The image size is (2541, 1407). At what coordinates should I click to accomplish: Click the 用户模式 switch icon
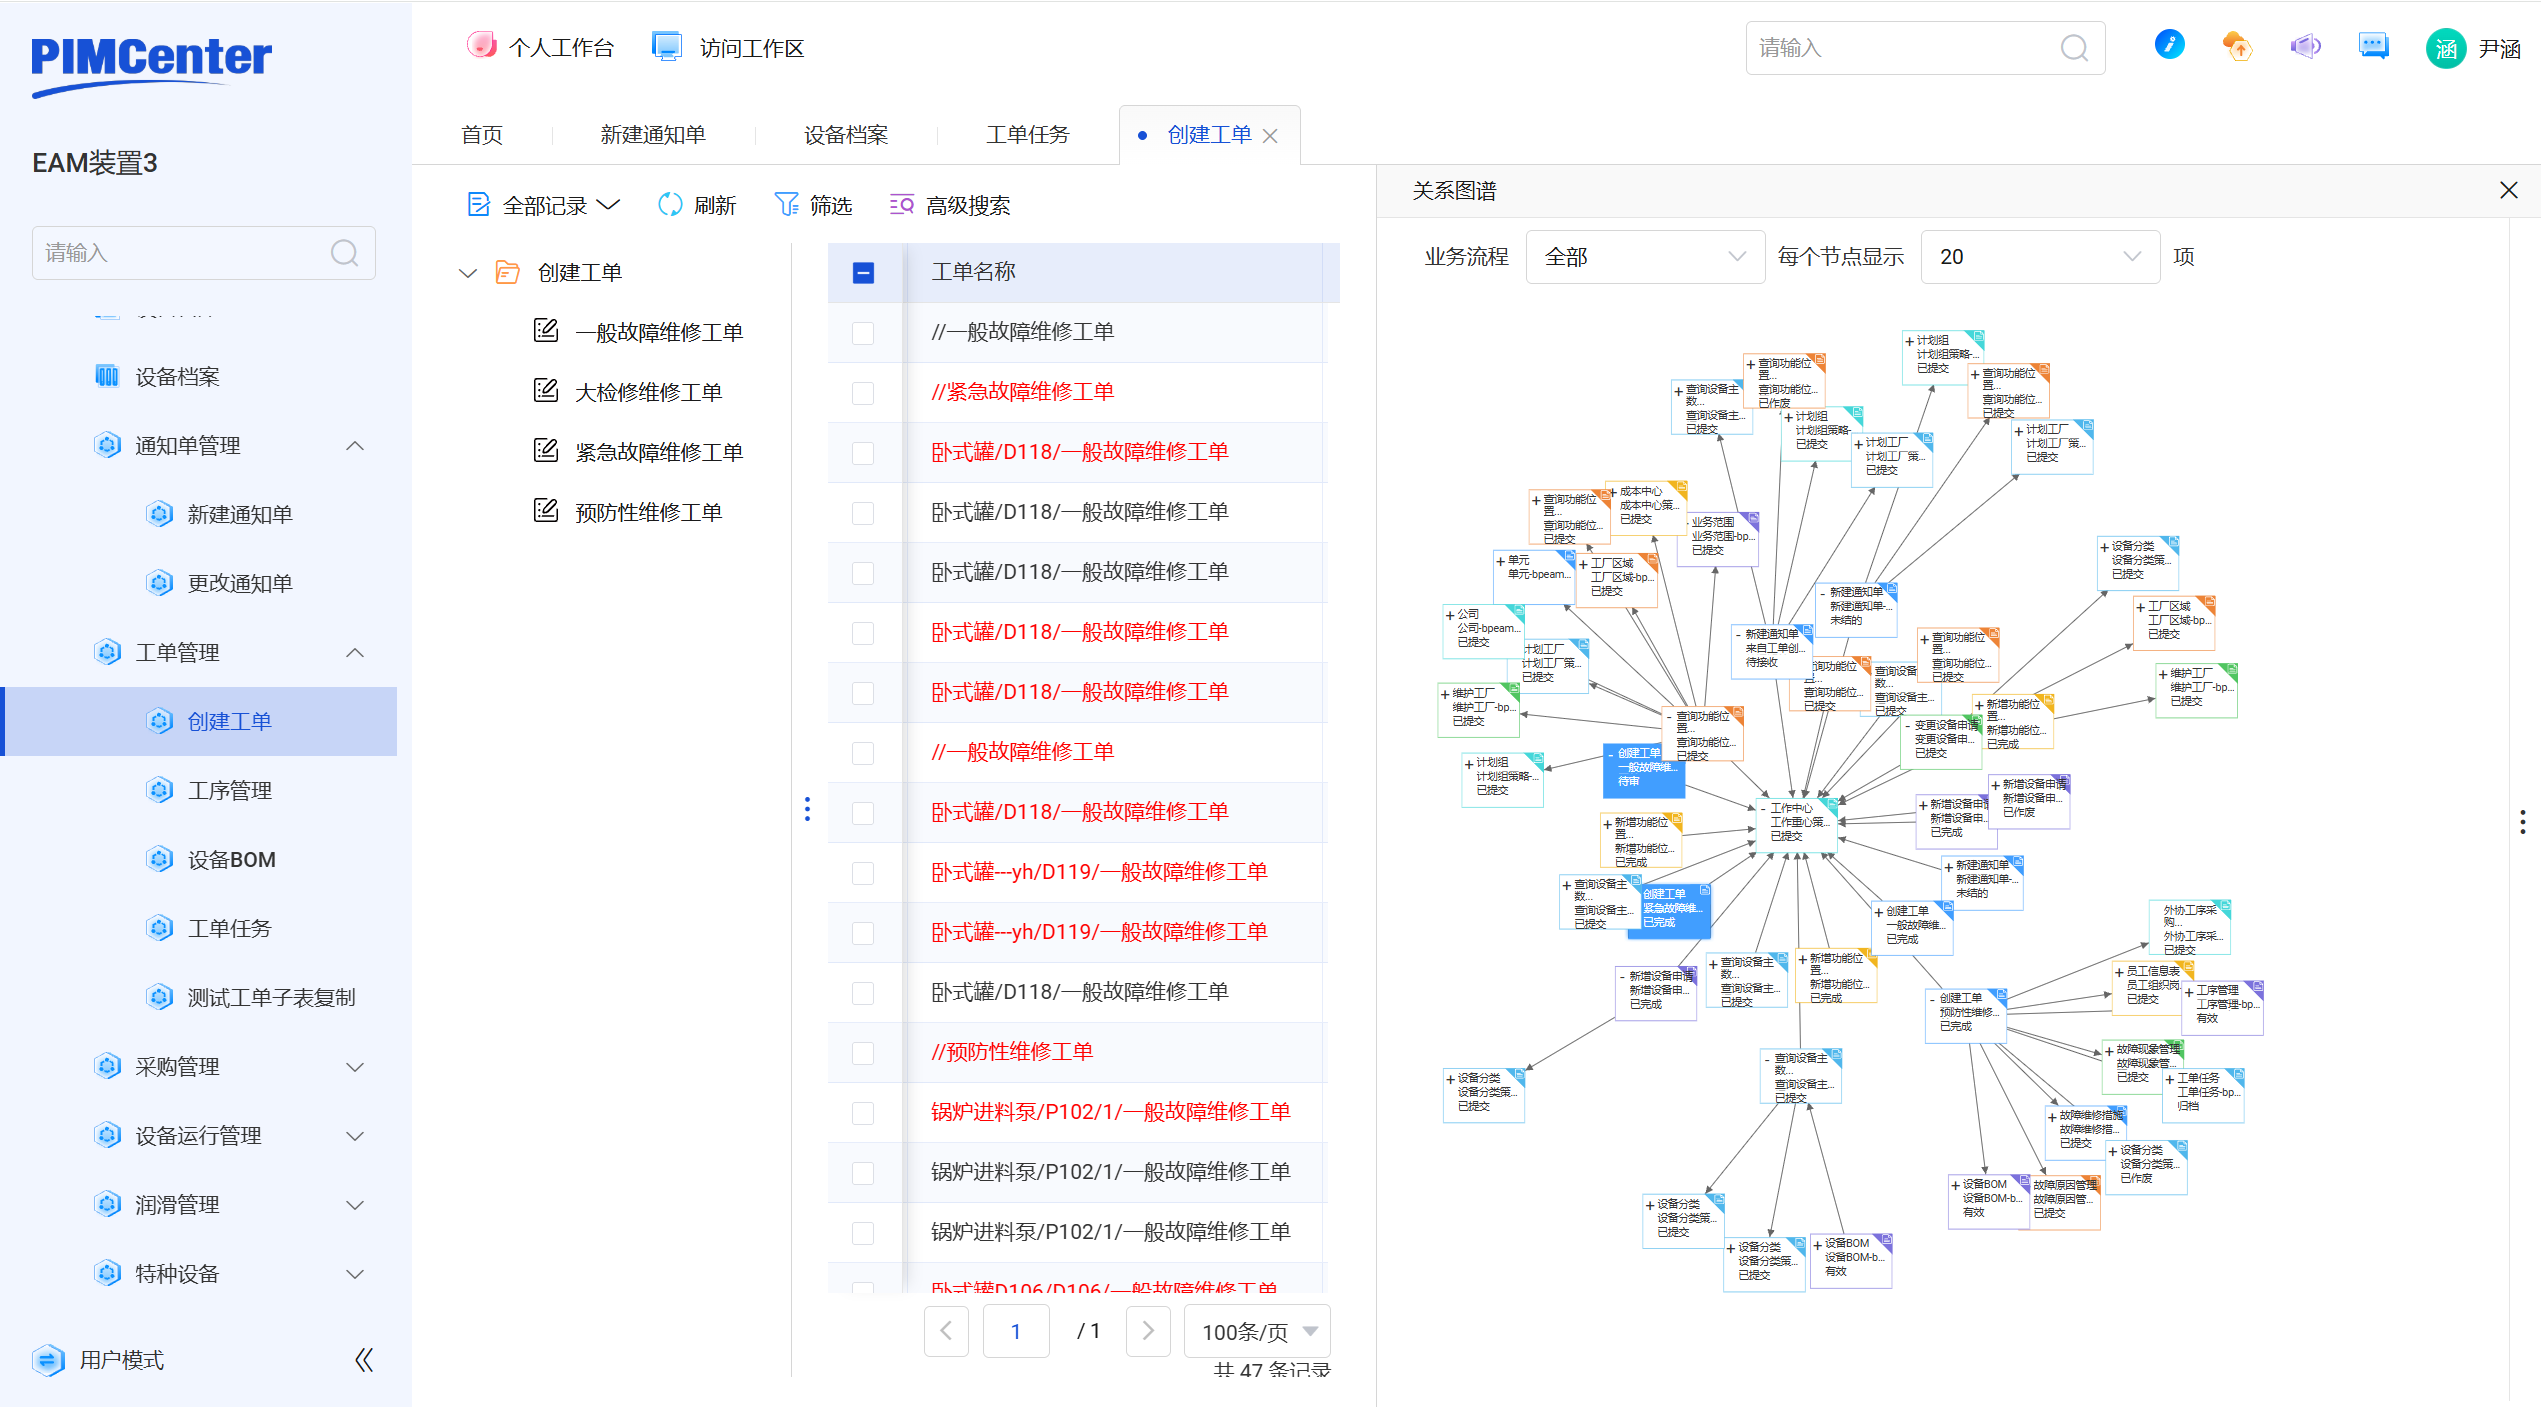pos(48,1360)
